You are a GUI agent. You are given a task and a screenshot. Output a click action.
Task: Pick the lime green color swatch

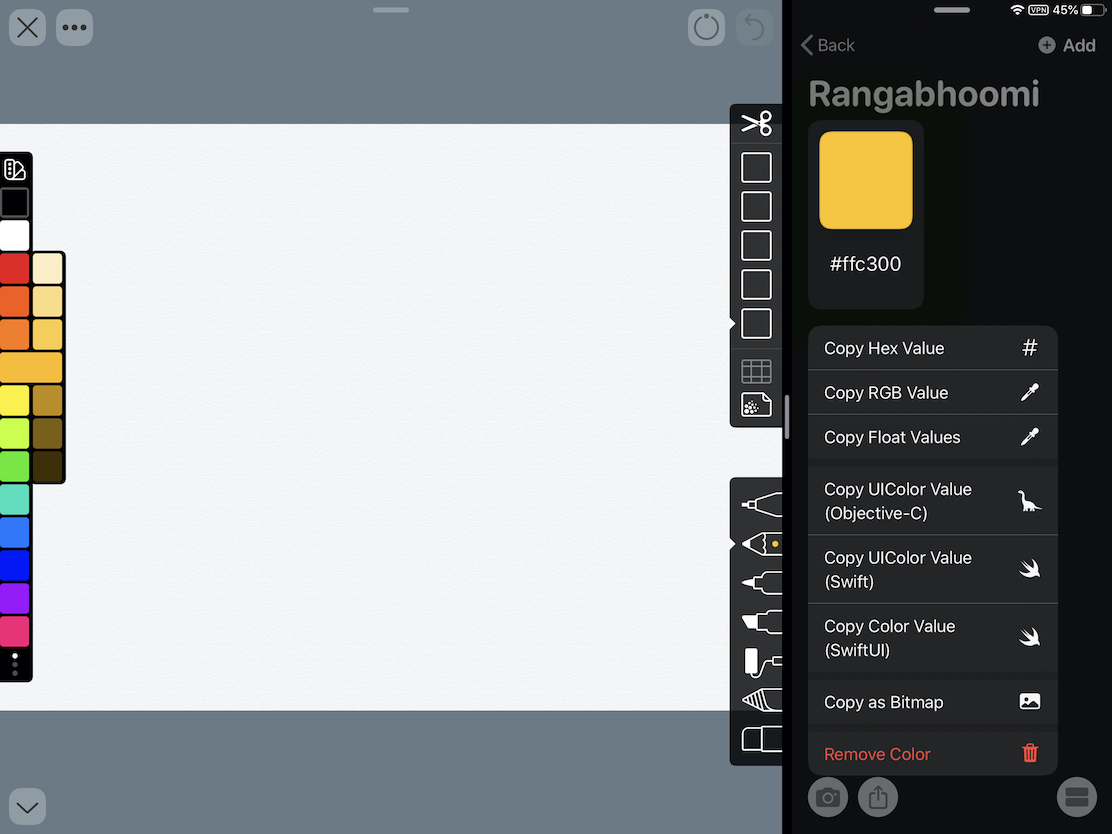coord(14,433)
